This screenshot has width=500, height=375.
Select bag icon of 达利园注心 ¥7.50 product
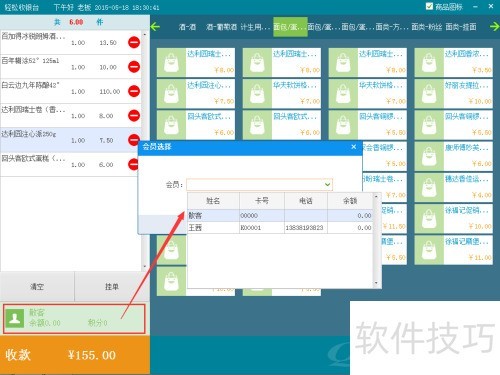[x=171, y=94]
